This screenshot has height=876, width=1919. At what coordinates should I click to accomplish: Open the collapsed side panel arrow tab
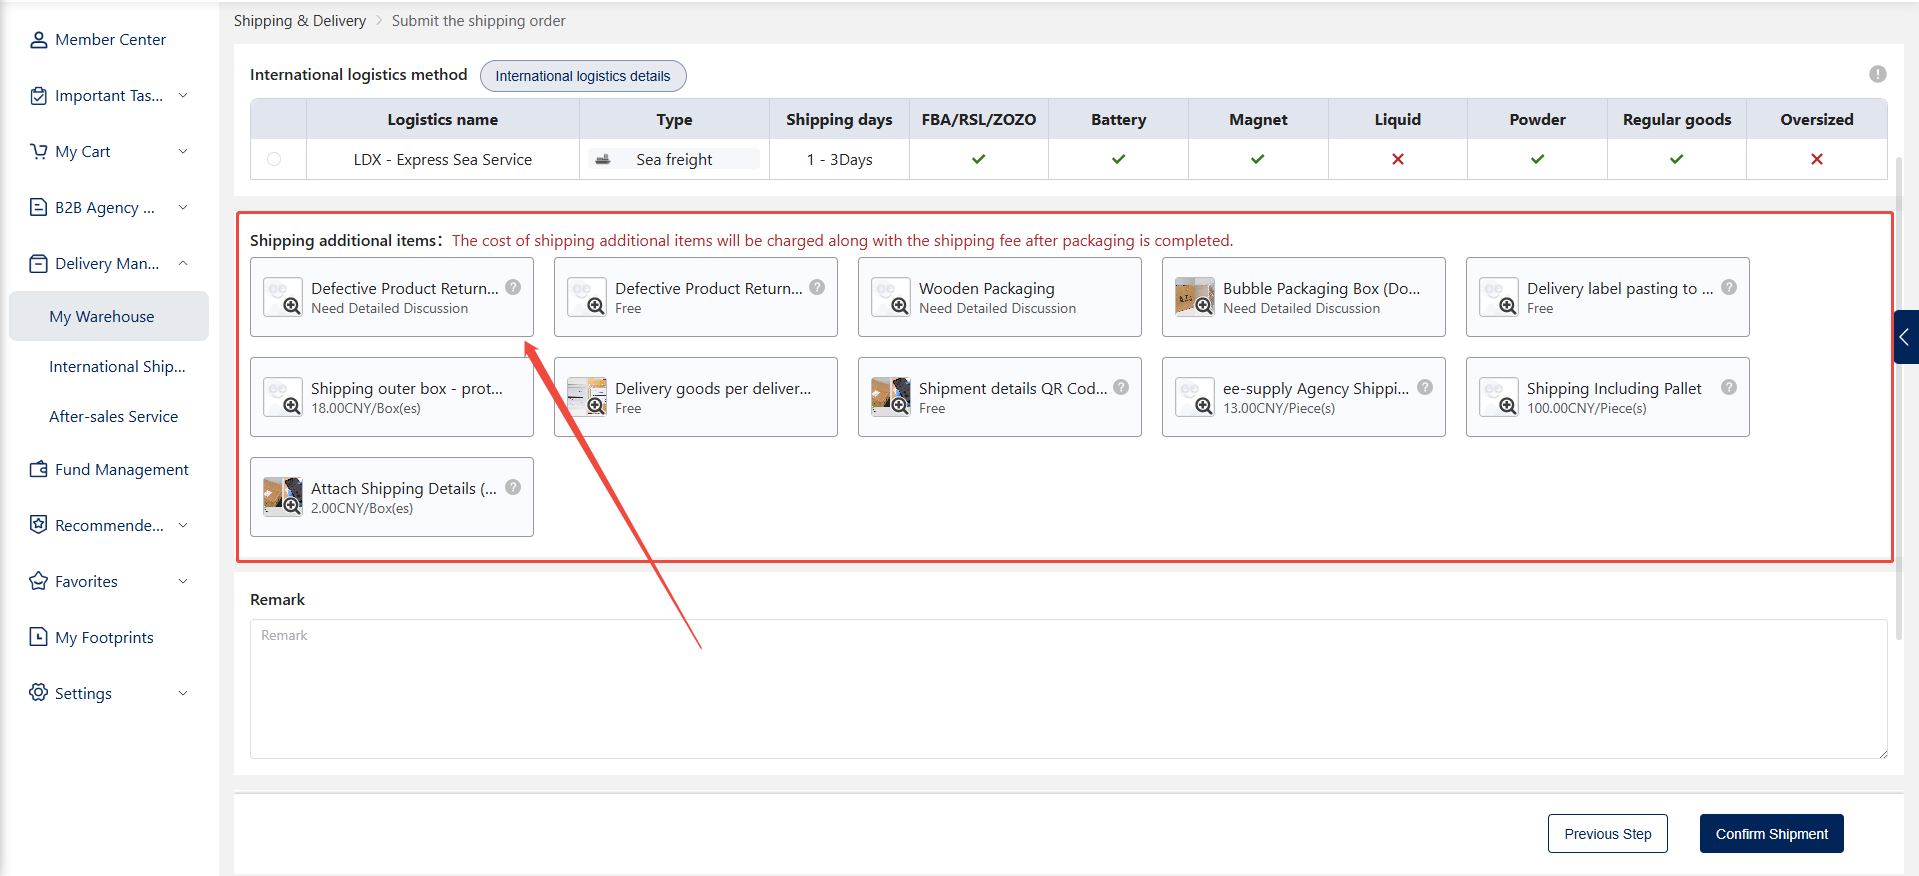click(x=1905, y=337)
